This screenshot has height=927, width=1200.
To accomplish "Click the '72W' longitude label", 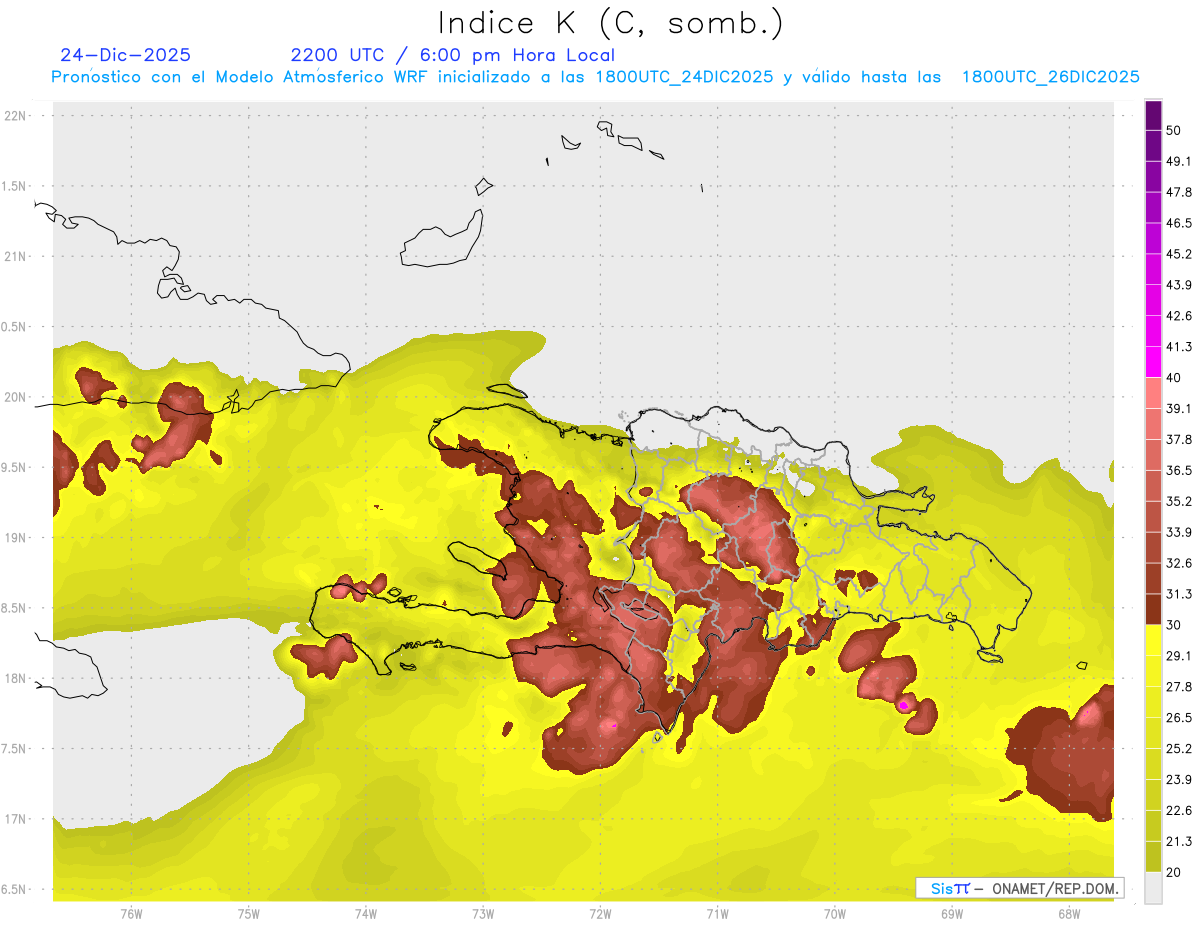I will (x=600, y=914).
